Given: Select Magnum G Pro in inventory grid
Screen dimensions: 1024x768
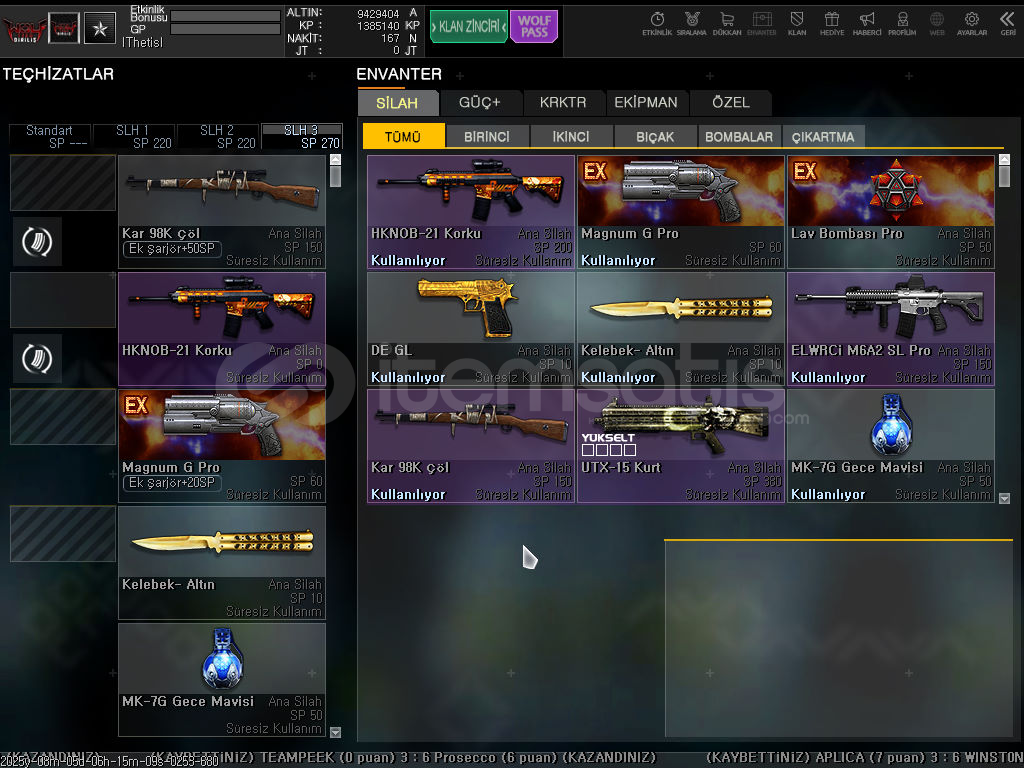Looking at the screenshot, I should pos(681,212).
